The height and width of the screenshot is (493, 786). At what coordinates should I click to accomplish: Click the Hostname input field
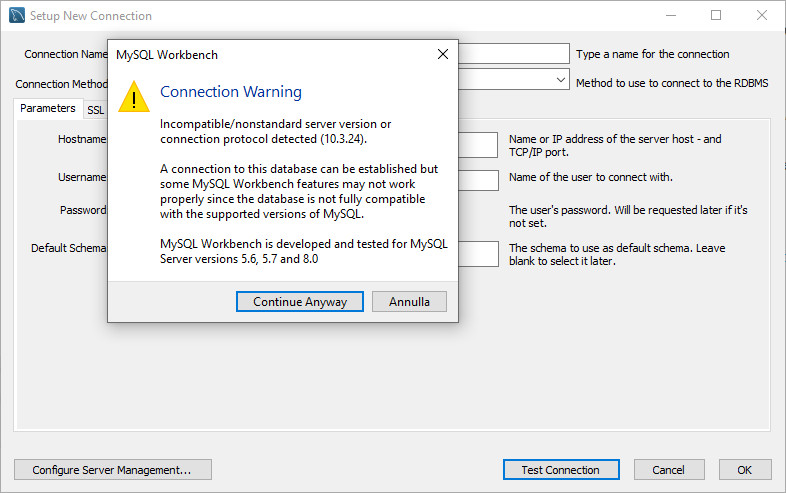(478, 145)
